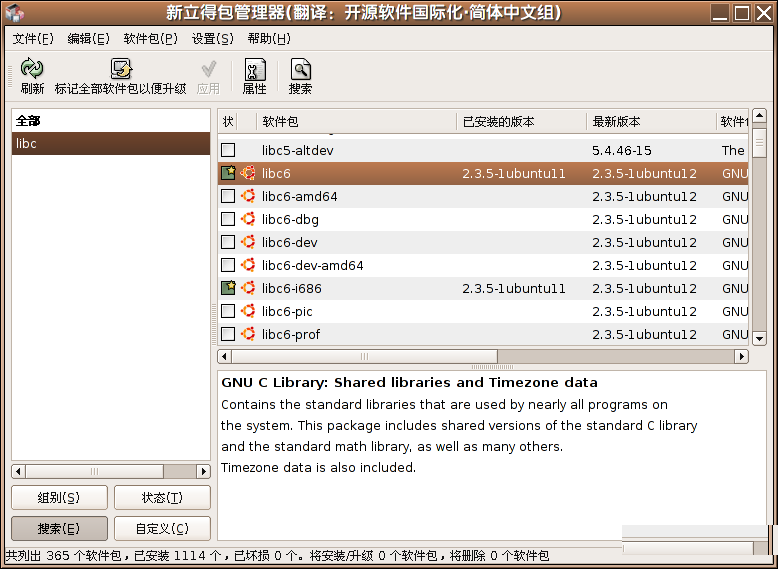The image size is (778, 569).
Task: Select the libc6-i686 package name
Action: 292,288
